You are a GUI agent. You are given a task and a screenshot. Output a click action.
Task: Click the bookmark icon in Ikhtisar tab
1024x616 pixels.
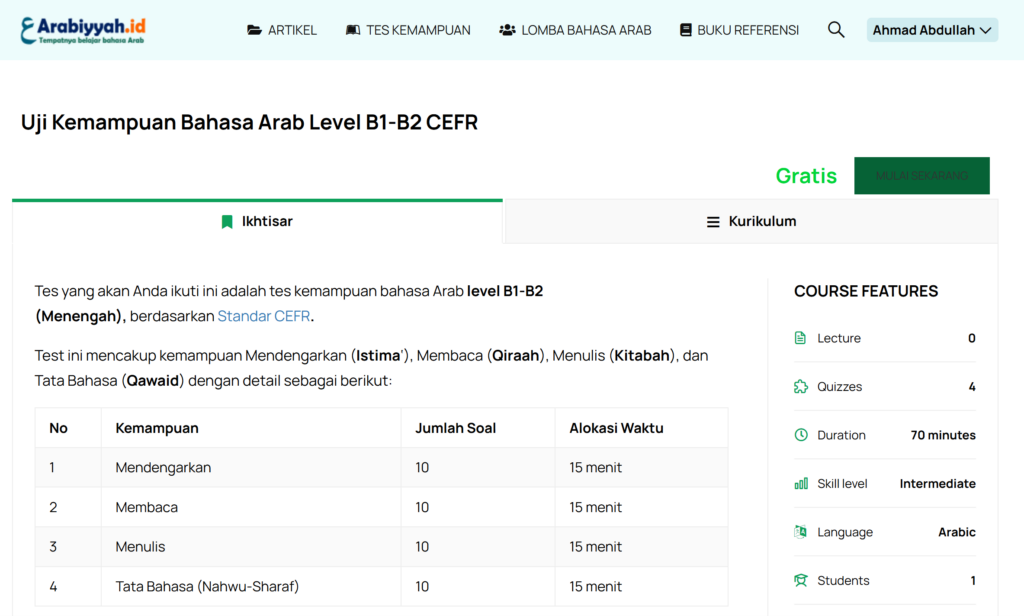coord(227,222)
